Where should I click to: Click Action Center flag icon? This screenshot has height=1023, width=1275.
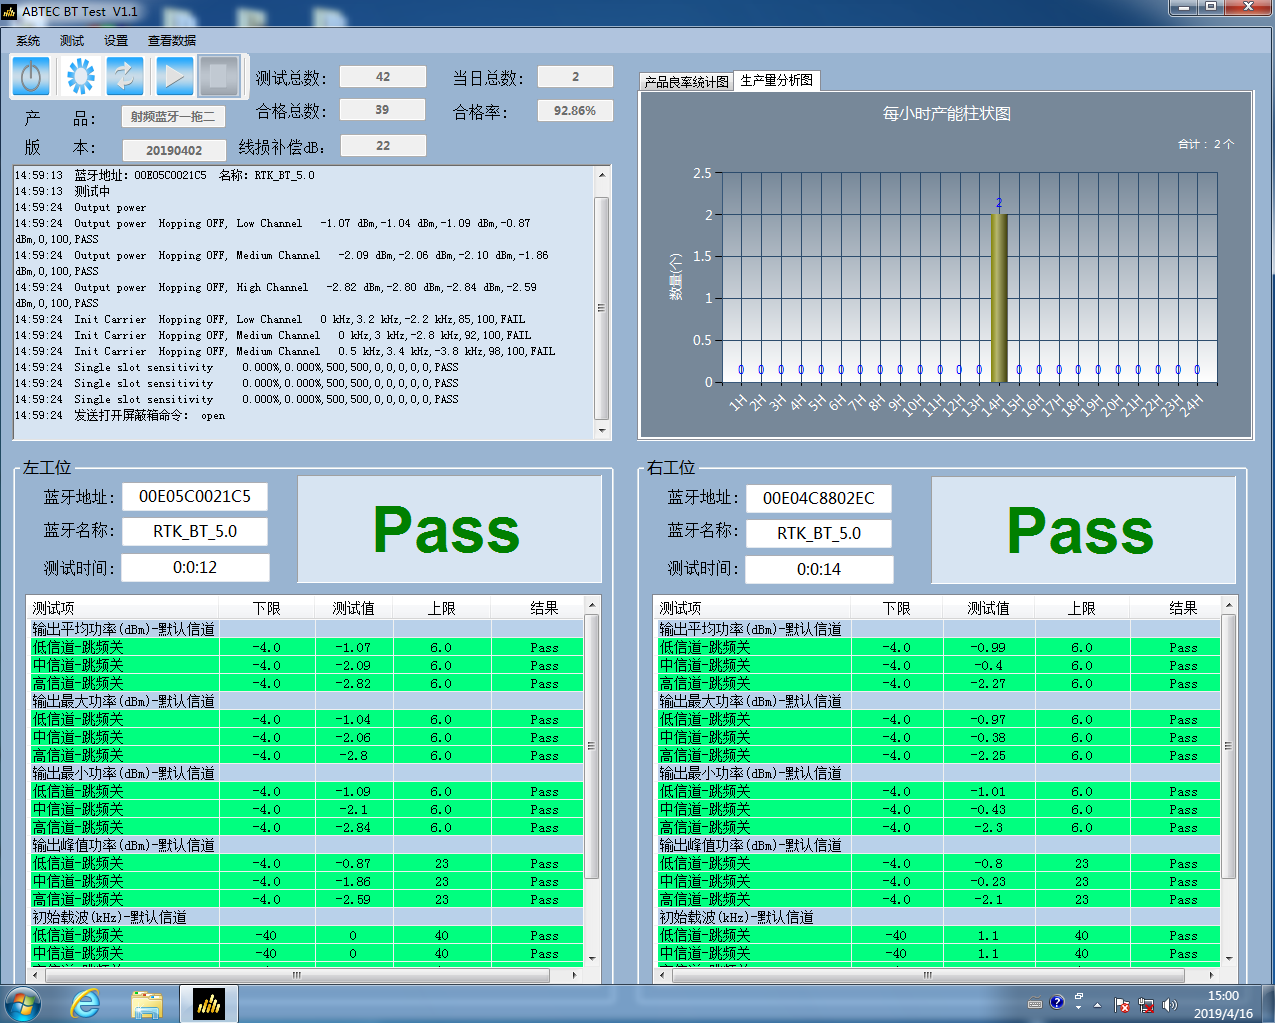pyautogui.click(x=1122, y=1005)
